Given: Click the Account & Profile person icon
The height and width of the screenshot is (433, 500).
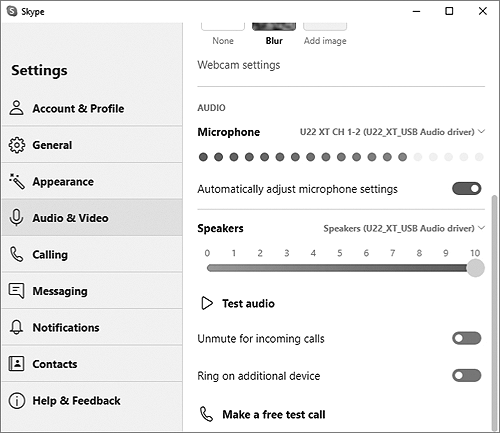Looking at the screenshot, I should (x=16, y=108).
